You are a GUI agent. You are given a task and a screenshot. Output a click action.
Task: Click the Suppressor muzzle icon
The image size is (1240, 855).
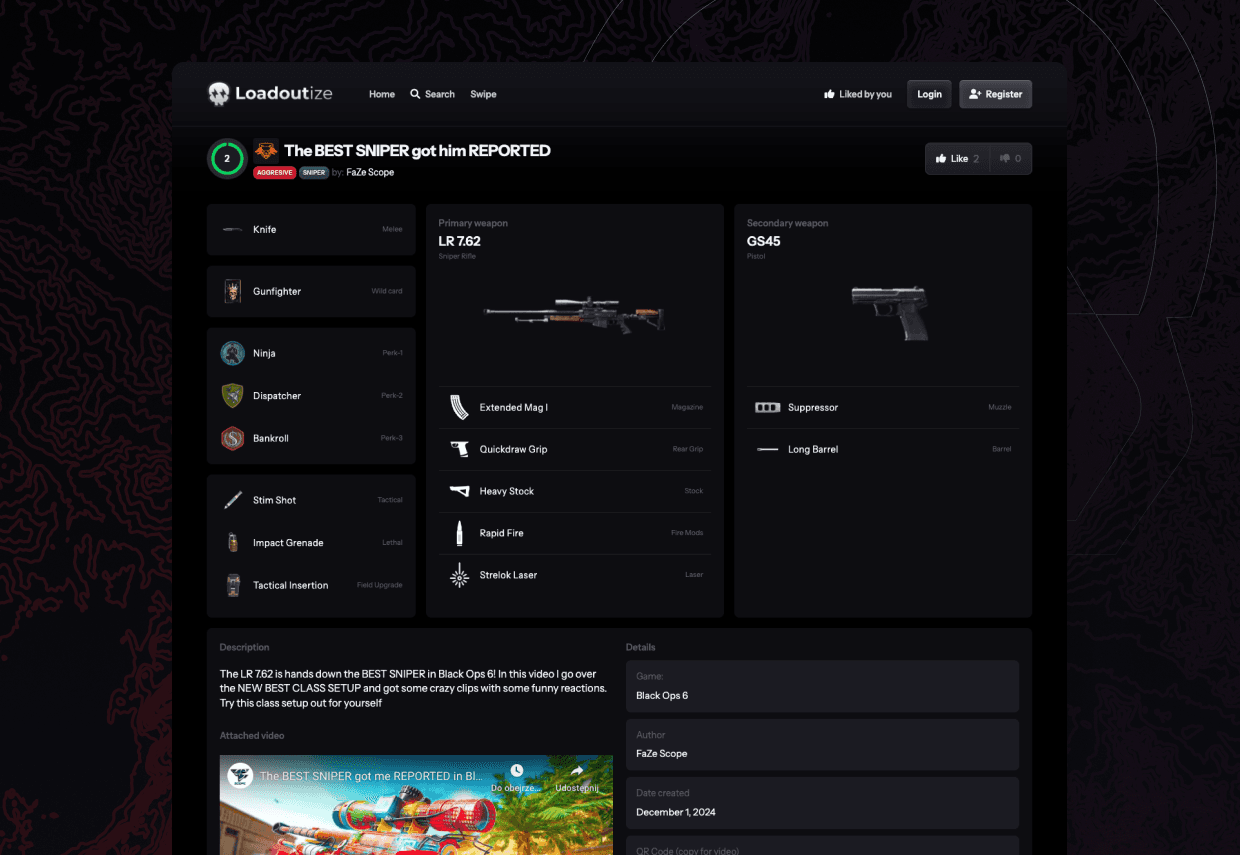(x=767, y=407)
